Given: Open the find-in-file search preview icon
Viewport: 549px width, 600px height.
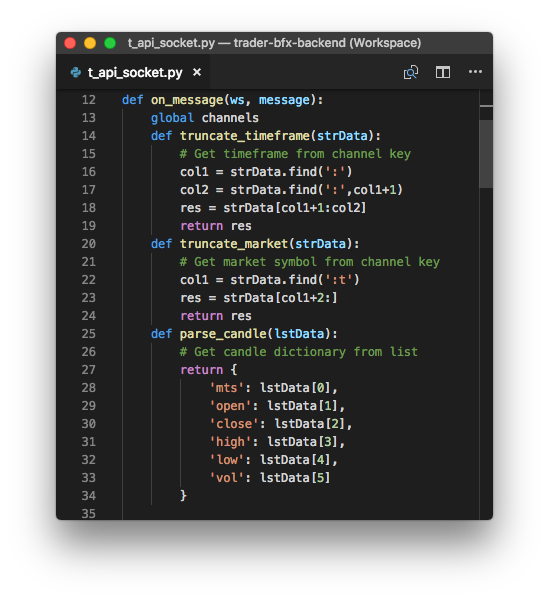Looking at the screenshot, I should [x=411, y=72].
